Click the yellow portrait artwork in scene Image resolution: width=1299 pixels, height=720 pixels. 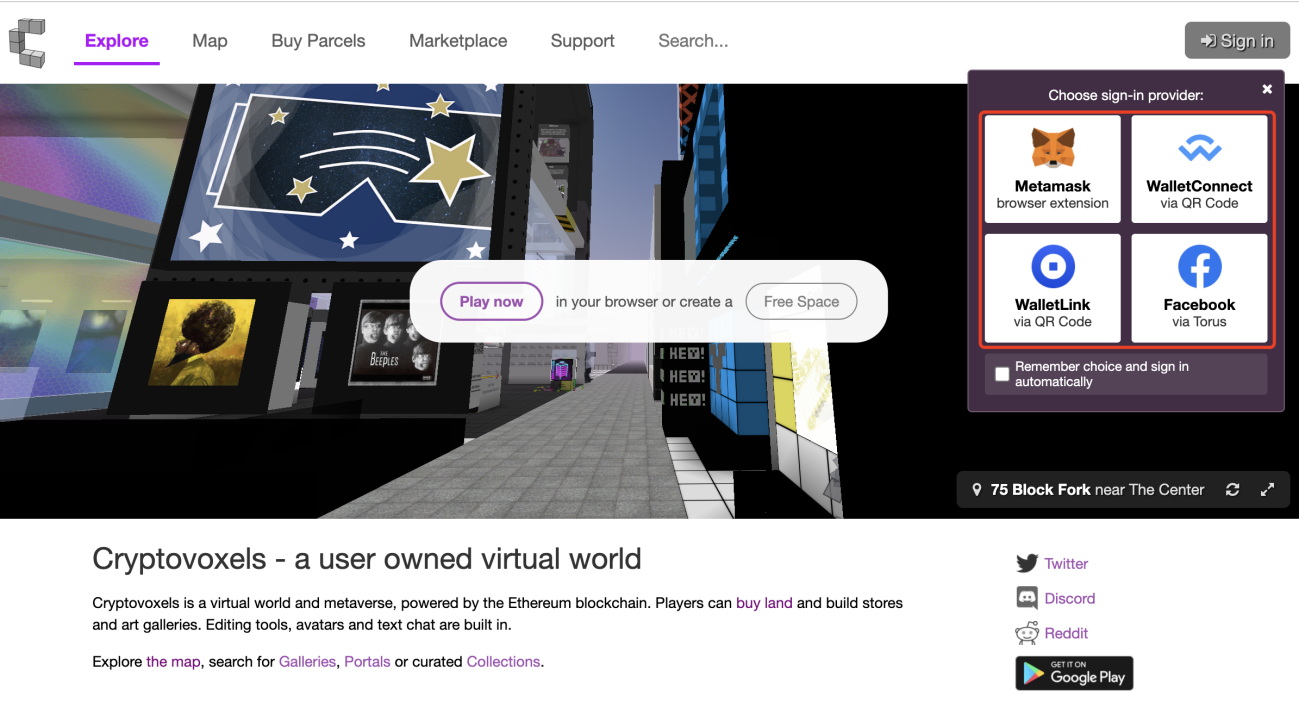[x=200, y=341]
